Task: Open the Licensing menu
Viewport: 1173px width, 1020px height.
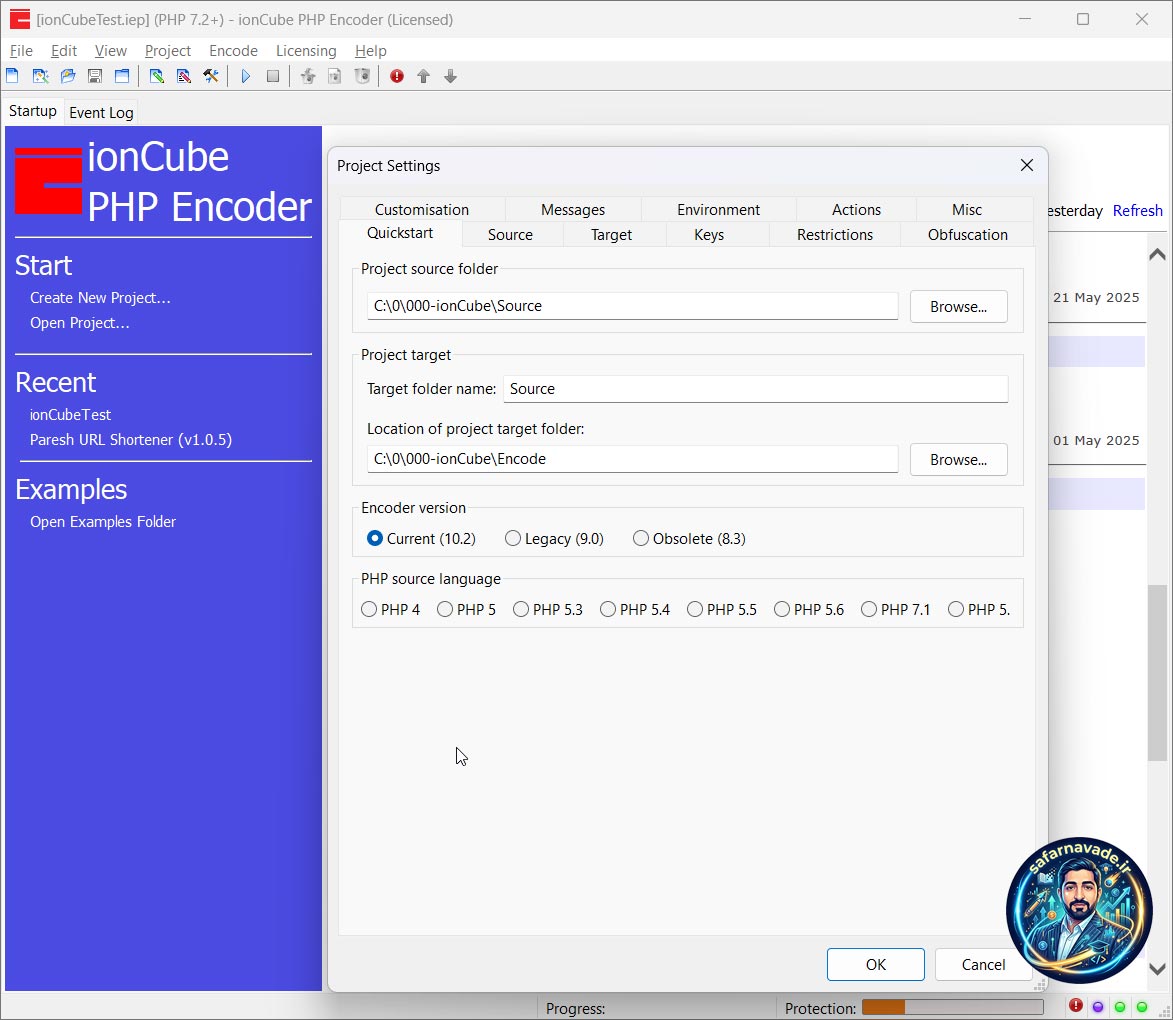Action: (306, 50)
